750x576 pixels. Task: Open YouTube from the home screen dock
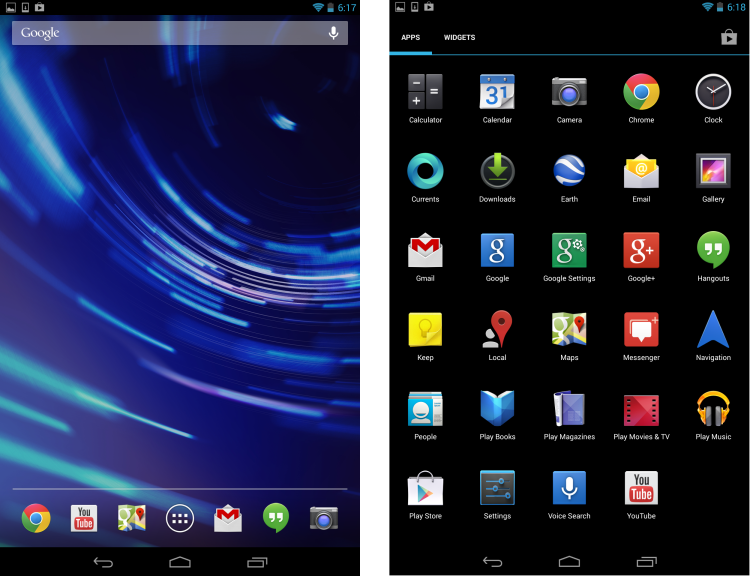point(84,518)
